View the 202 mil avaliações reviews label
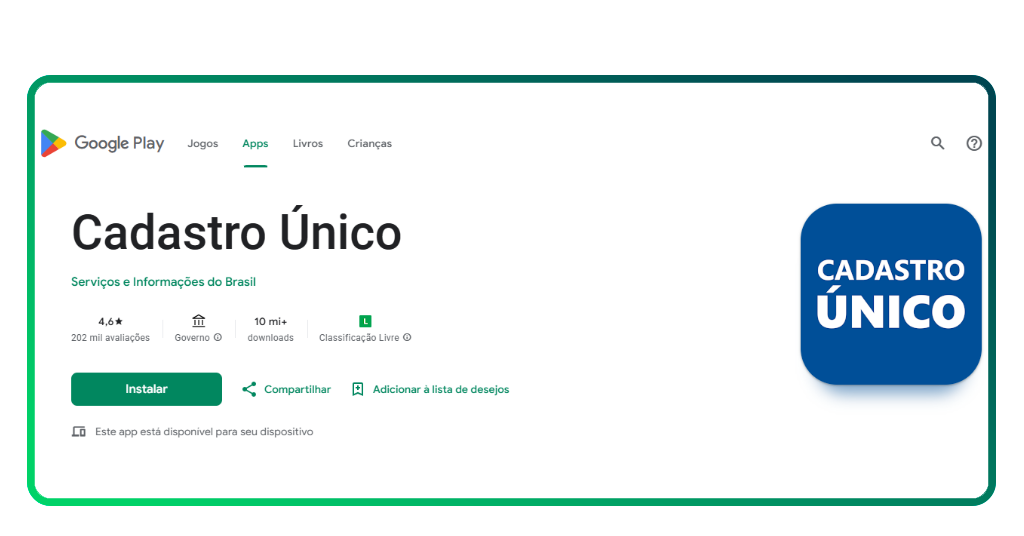 (x=110, y=338)
